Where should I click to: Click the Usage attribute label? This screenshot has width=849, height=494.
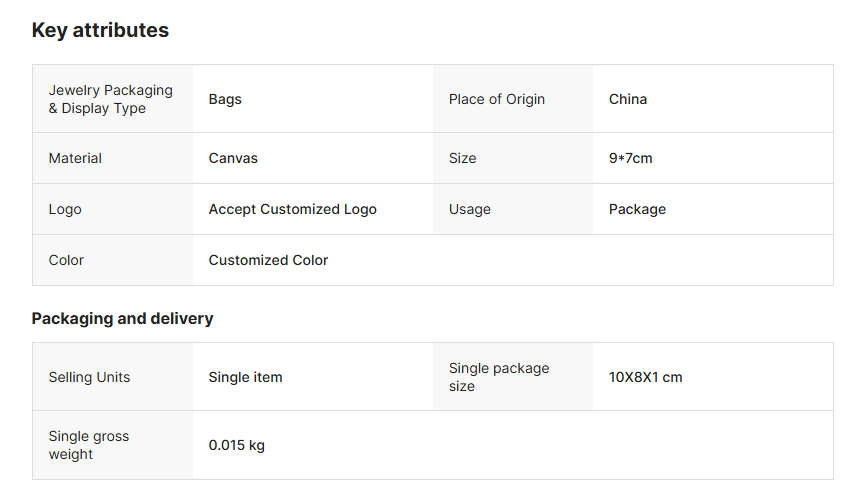tap(470, 209)
